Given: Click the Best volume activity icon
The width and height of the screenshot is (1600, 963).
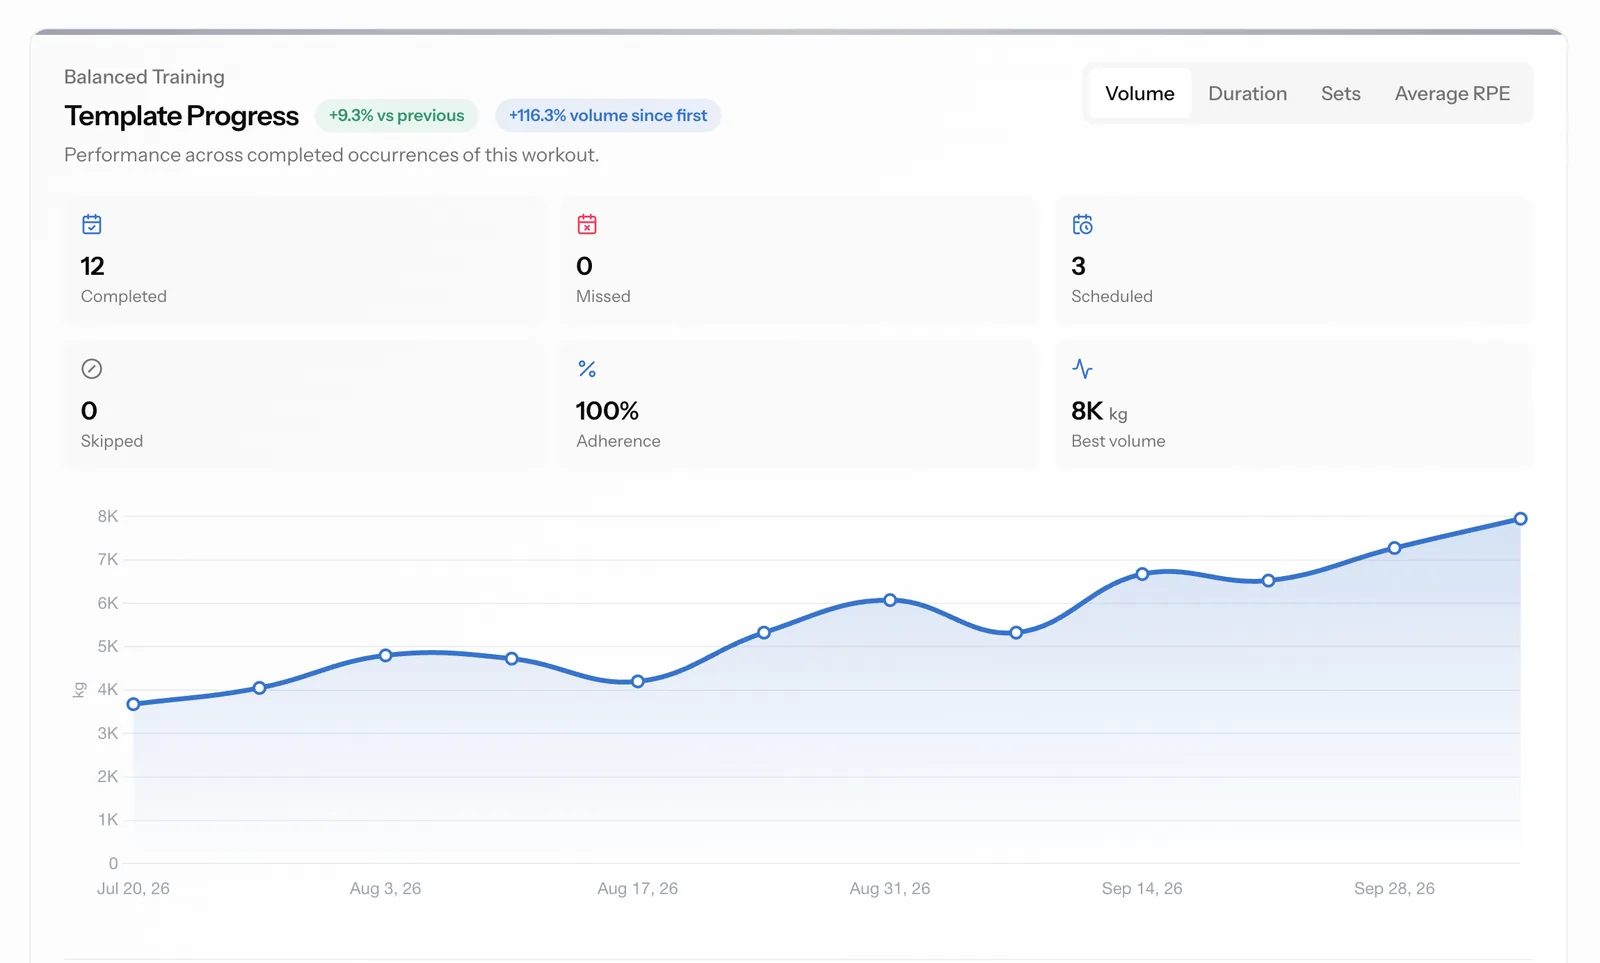Looking at the screenshot, I should coord(1082,368).
